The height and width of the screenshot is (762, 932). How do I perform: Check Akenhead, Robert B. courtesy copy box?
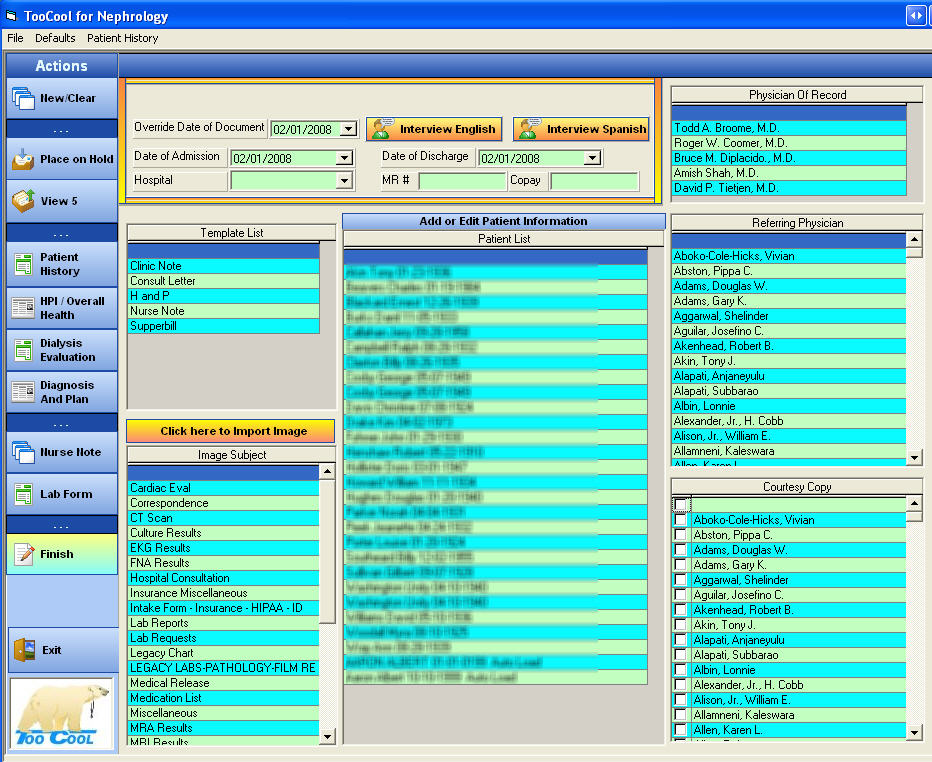(681, 610)
